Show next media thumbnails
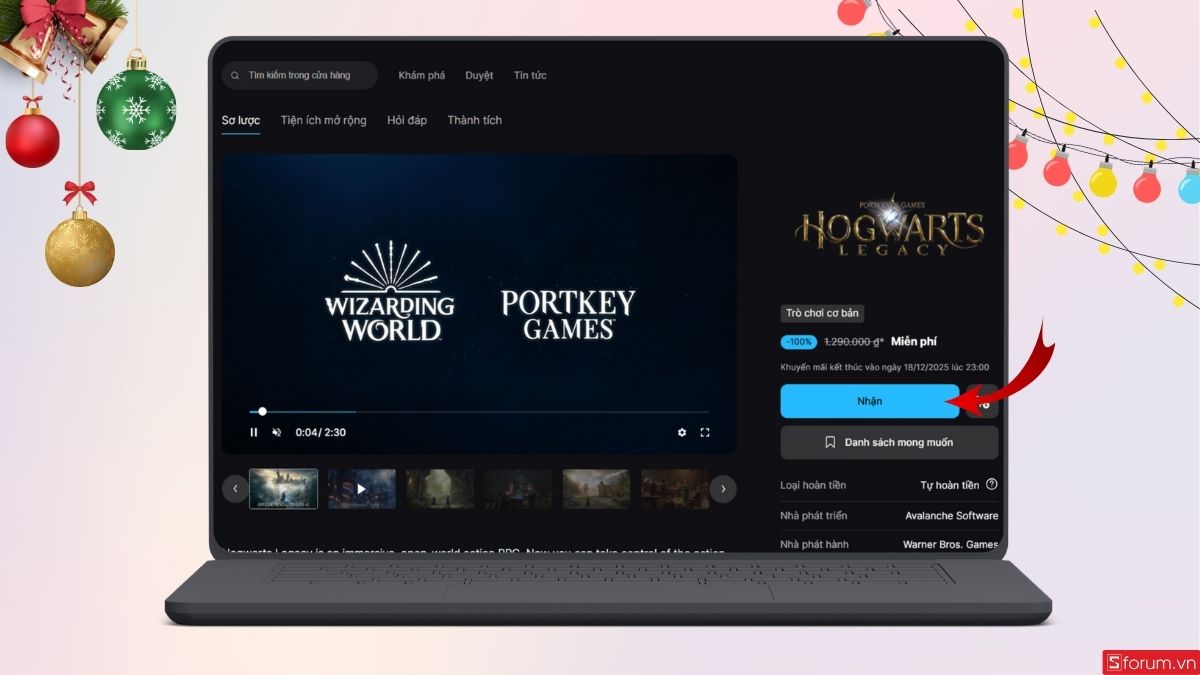Viewport: 1200px width, 675px height. pyautogui.click(x=723, y=489)
